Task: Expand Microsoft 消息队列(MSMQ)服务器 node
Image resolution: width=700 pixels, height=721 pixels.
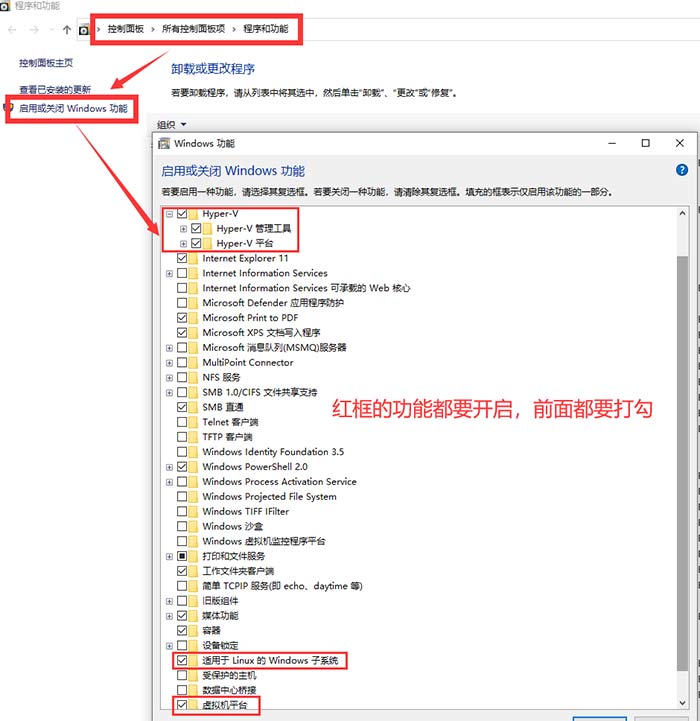Action: pyautogui.click(x=169, y=348)
